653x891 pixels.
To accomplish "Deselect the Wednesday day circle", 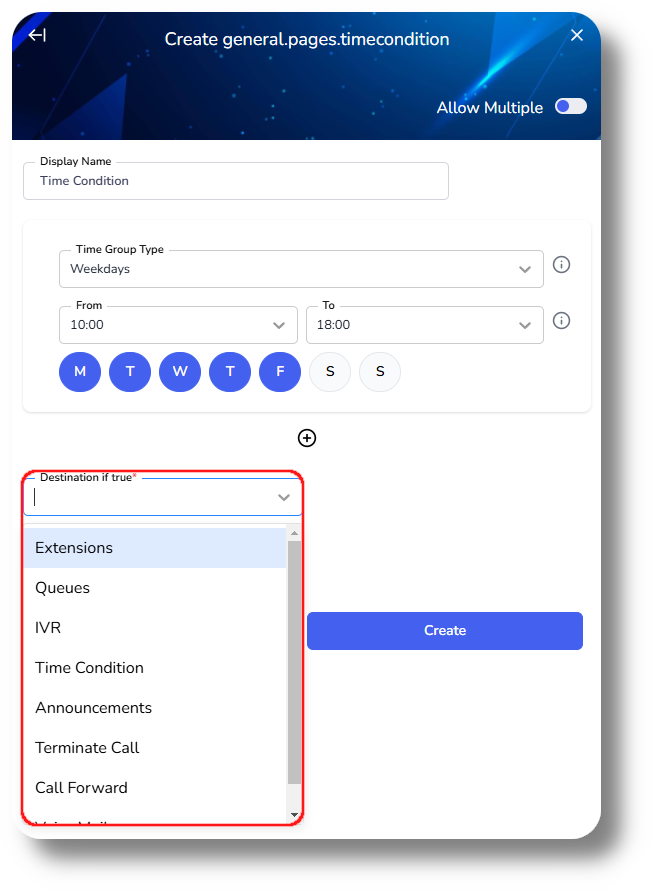I will tap(180, 372).
